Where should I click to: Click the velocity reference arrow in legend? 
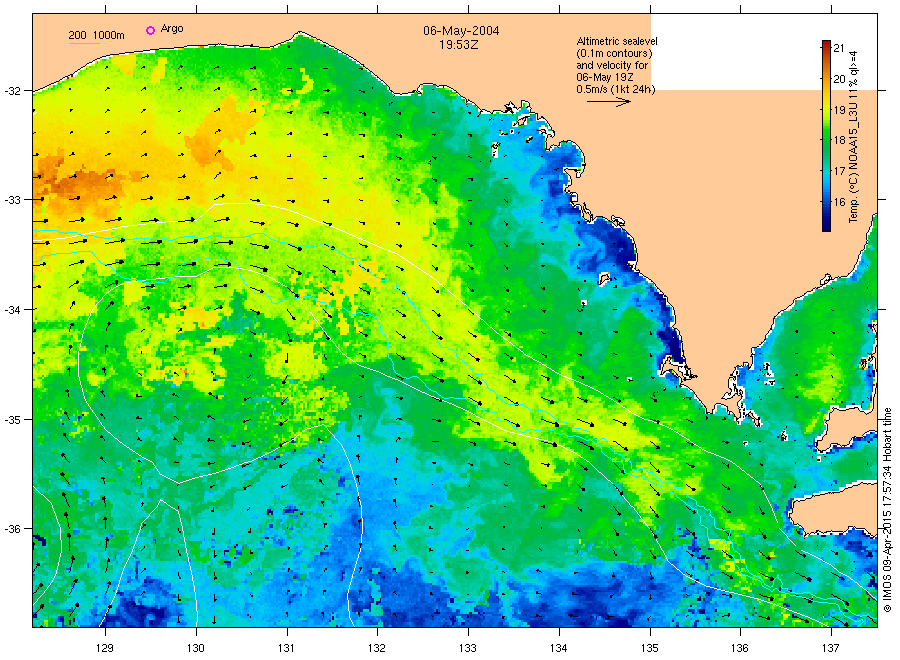pos(608,102)
